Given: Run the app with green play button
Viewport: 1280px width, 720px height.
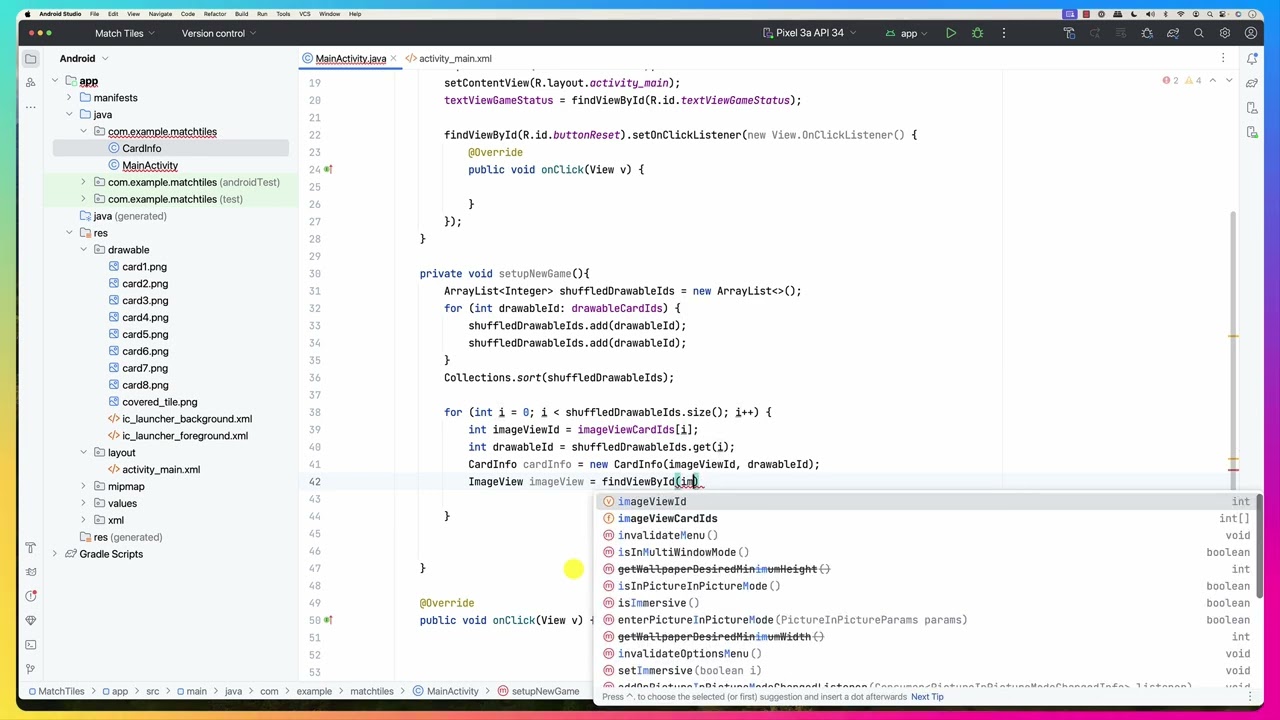Looking at the screenshot, I should click(x=951, y=33).
